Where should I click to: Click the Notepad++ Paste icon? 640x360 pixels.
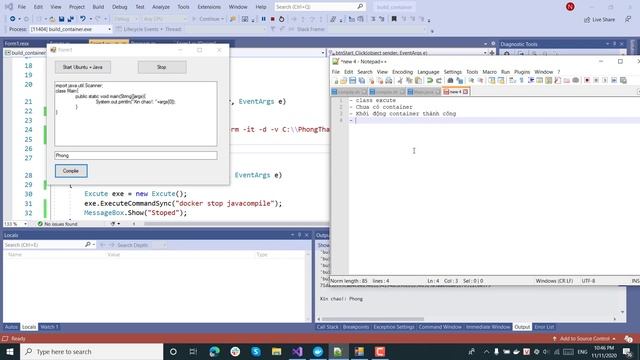point(418,80)
